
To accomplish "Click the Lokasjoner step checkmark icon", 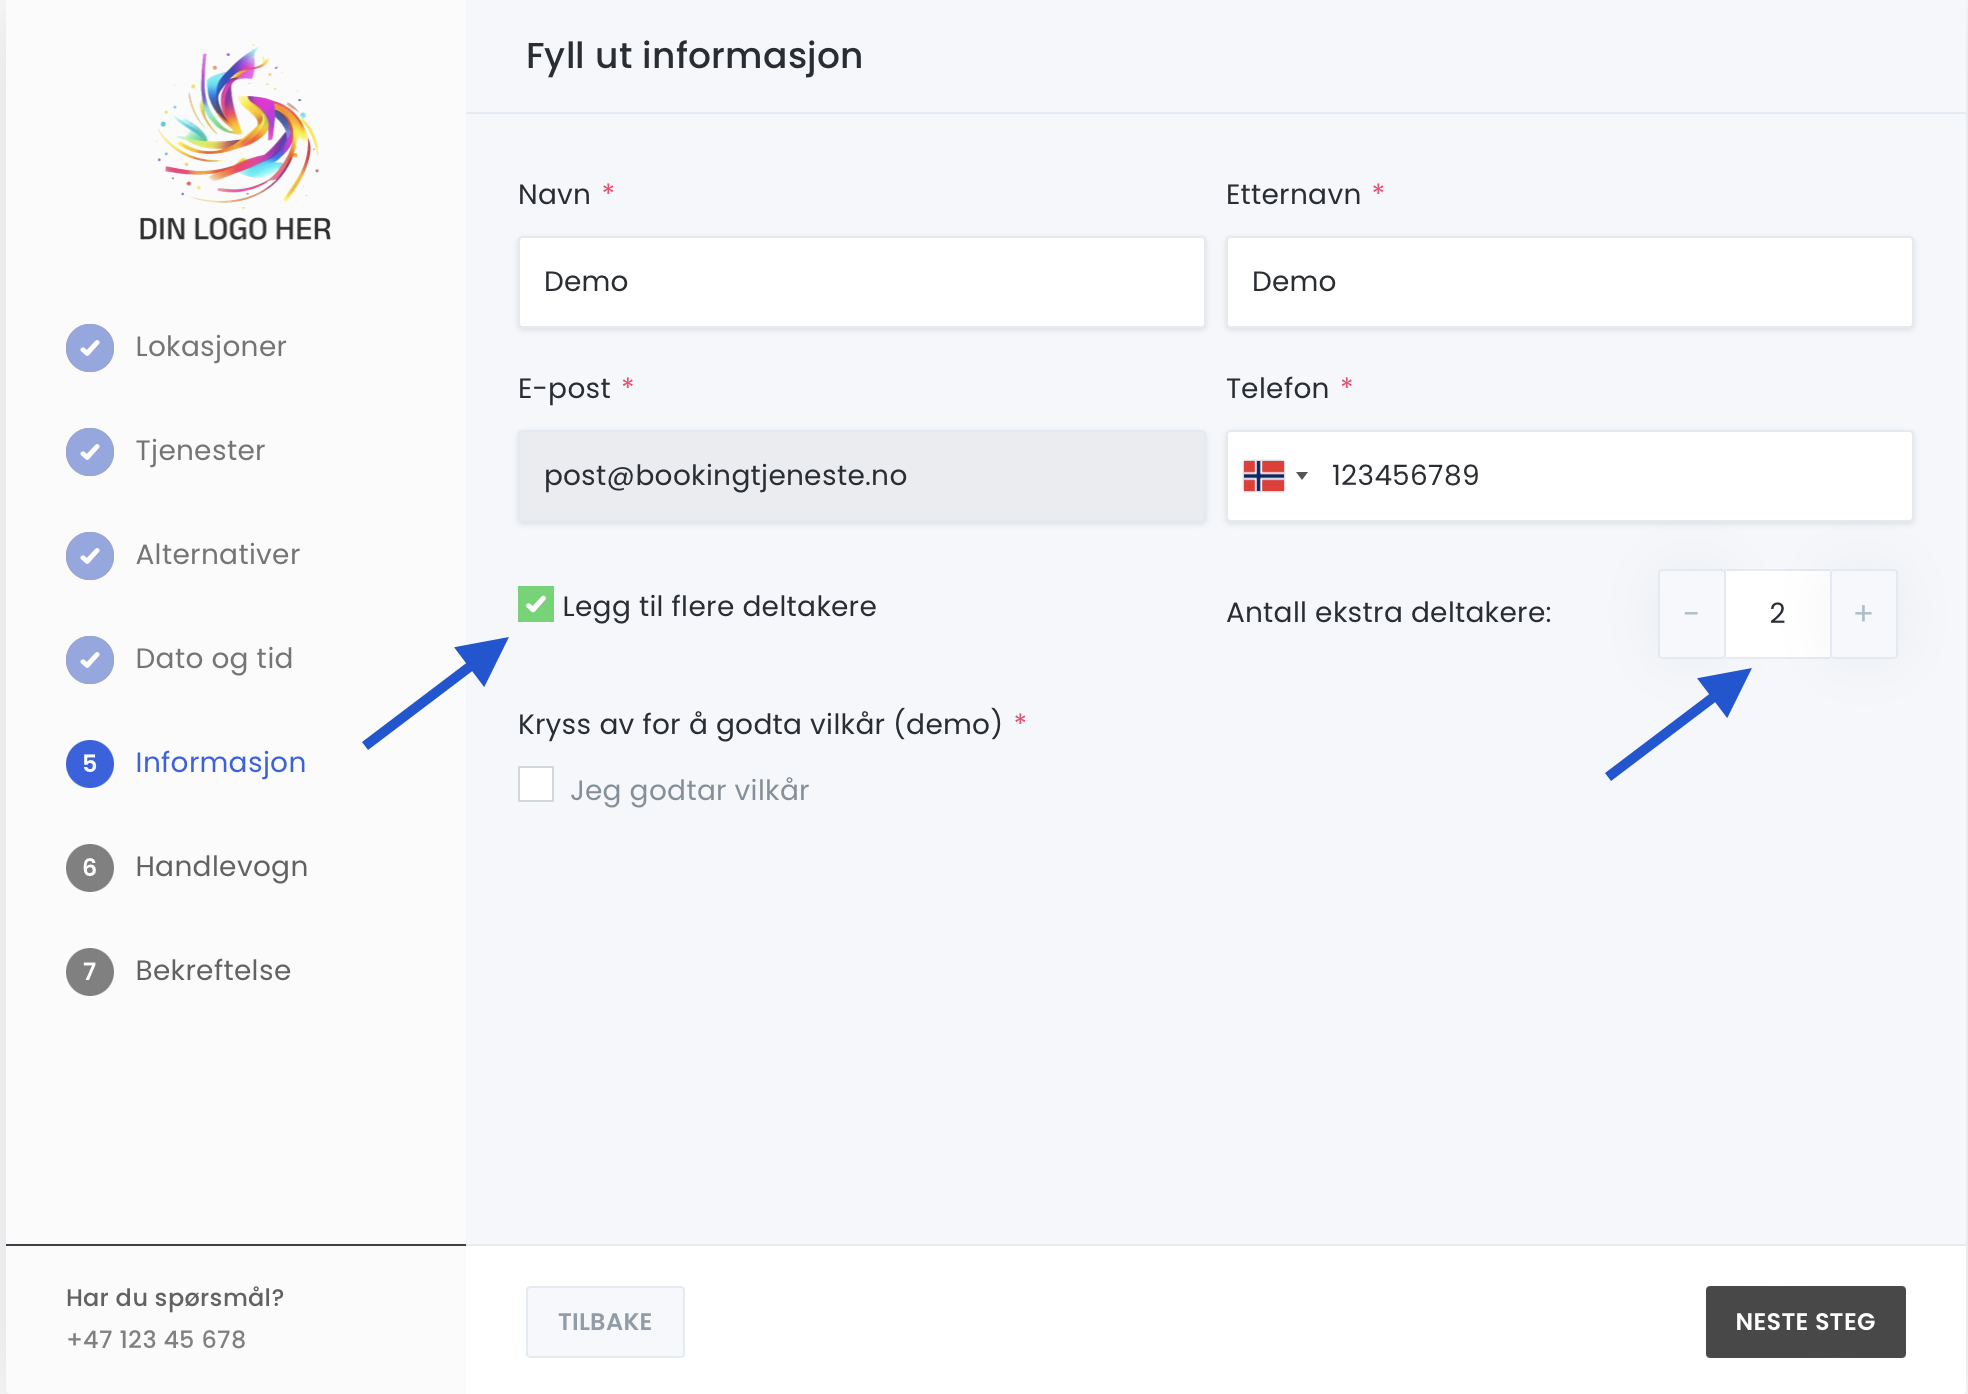I will [90, 348].
